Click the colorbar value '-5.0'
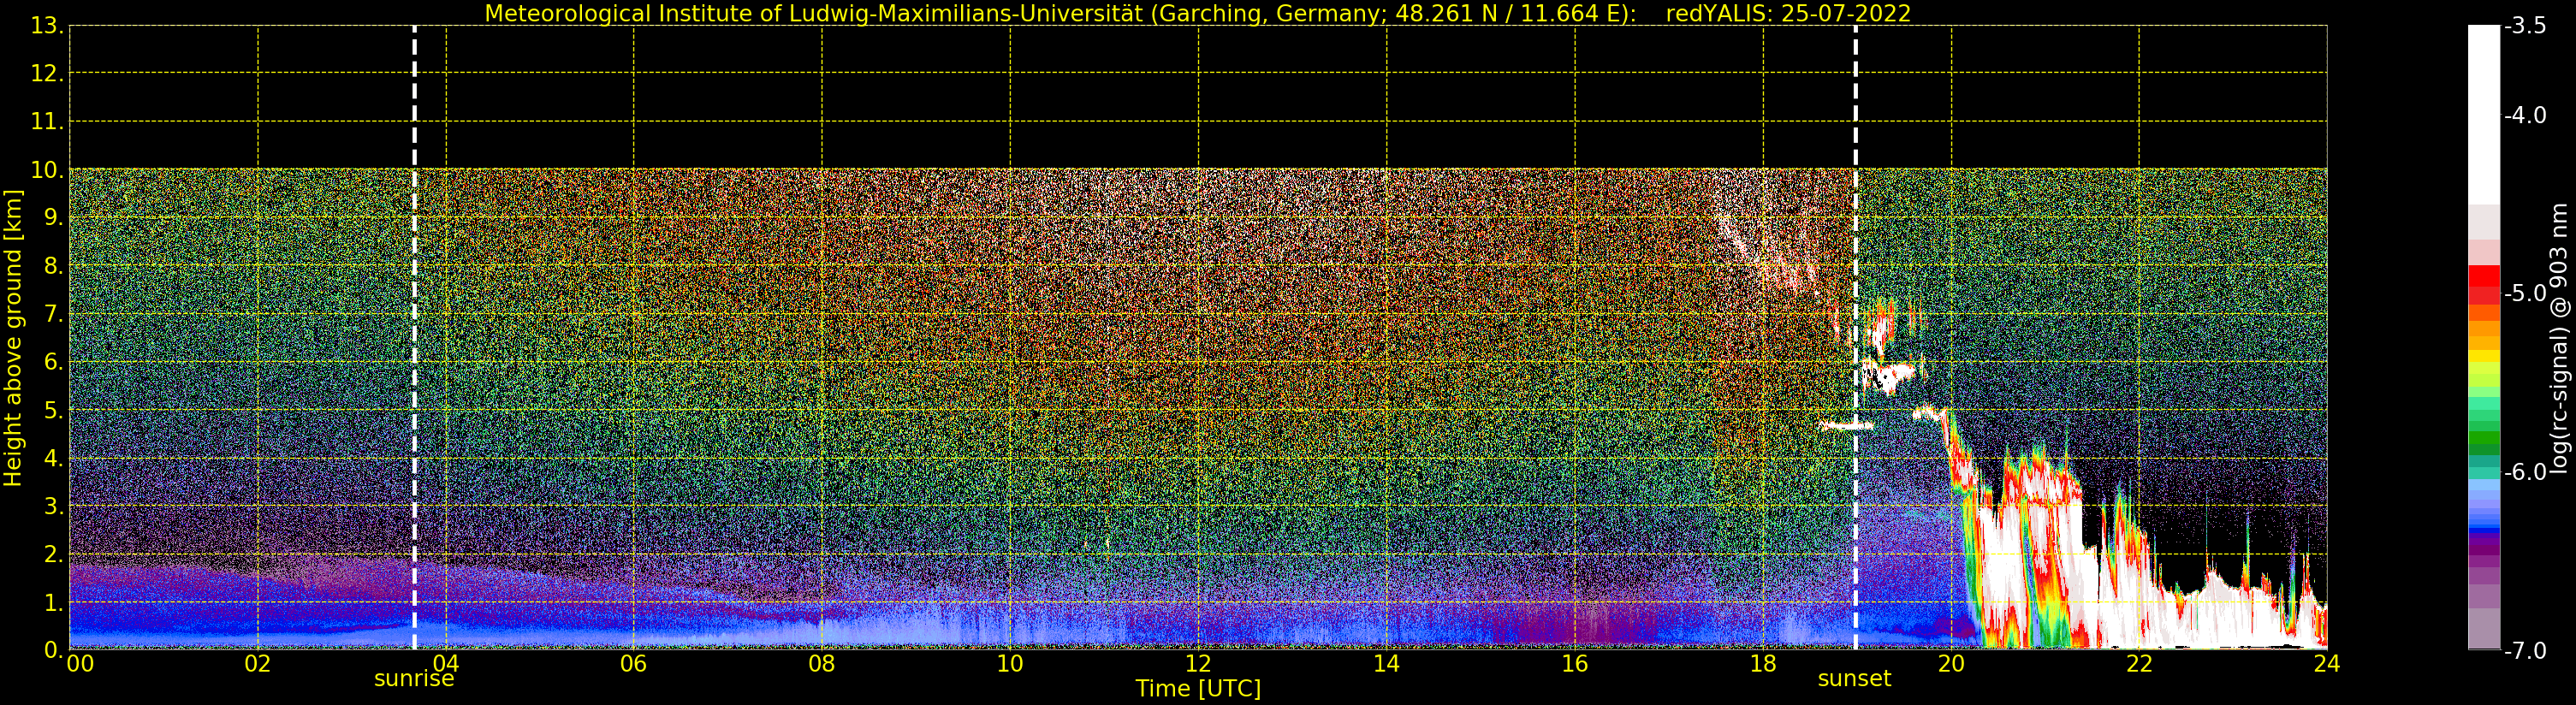The width and height of the screenshot is (2576, 705). 2526,293
